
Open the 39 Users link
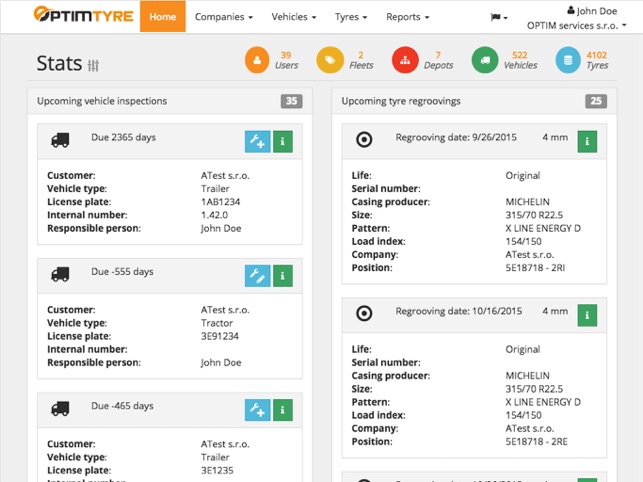[286, 60]
